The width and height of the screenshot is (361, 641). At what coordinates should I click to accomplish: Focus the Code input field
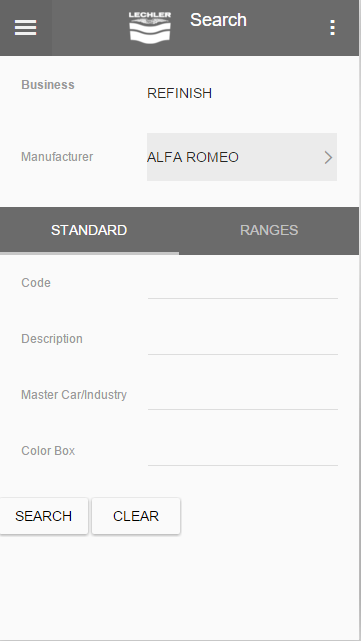coord(243,285)
